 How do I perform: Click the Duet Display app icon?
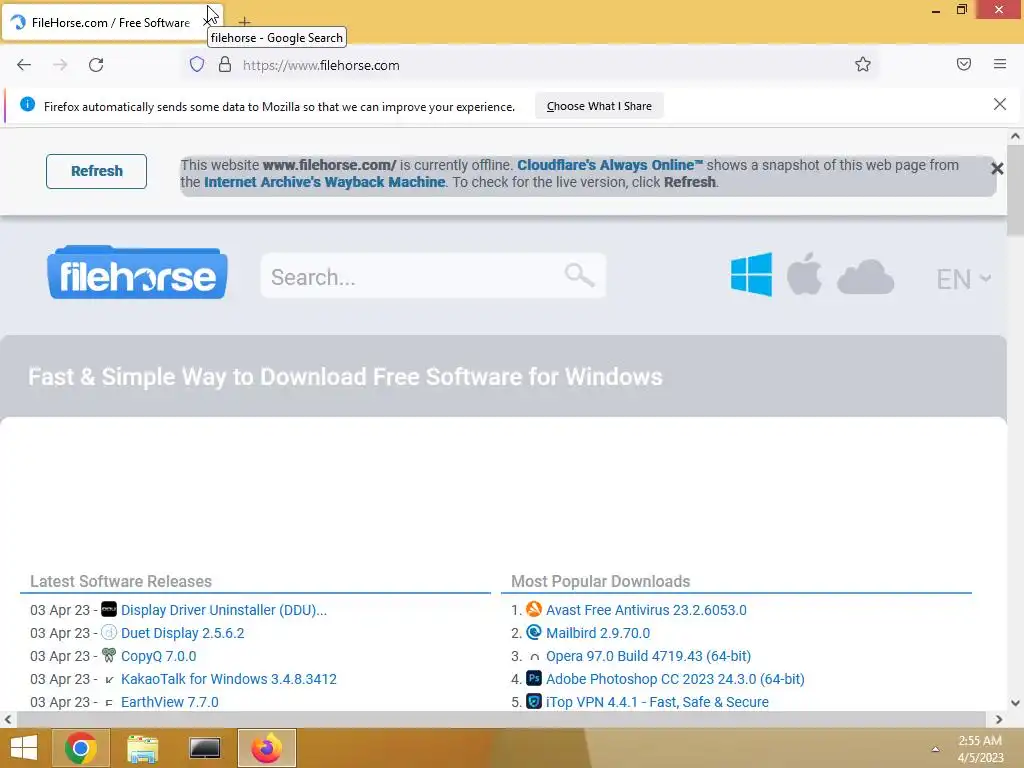click(x=108, y=632)
